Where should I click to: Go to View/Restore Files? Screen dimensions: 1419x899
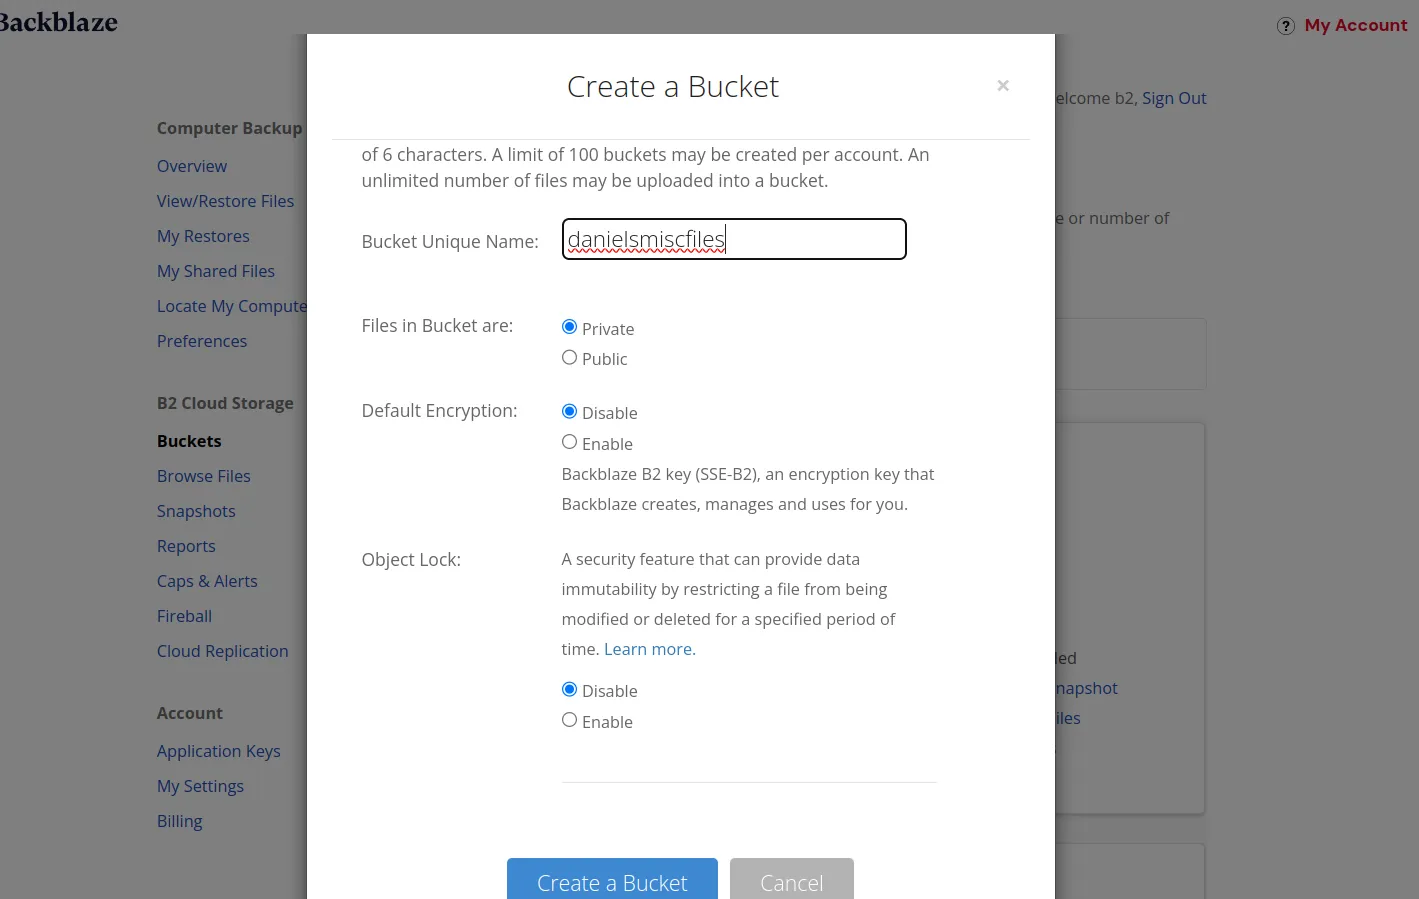coord(225,201)
